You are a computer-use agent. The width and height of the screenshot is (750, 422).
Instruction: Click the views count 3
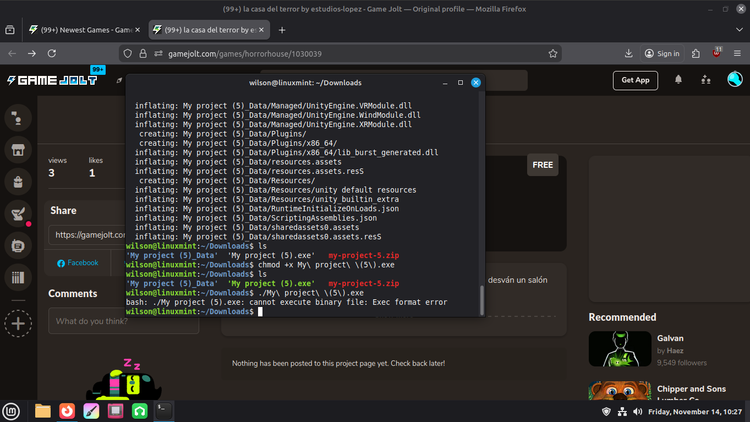pyautogui.click(x=51, y=173)
